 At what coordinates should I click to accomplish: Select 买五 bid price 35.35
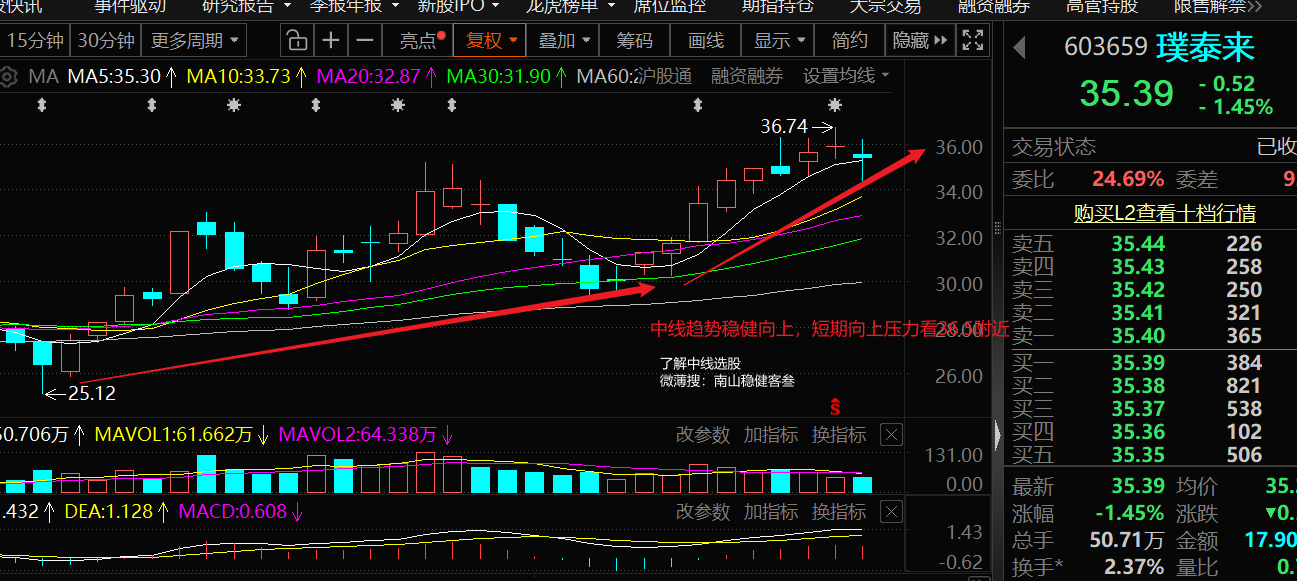[x=1138, y=454]
